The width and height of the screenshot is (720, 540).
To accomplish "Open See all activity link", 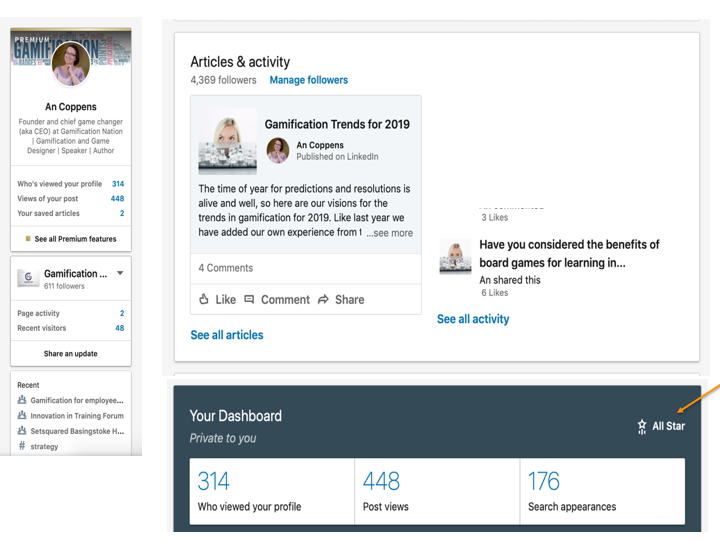I will [473, 319].
